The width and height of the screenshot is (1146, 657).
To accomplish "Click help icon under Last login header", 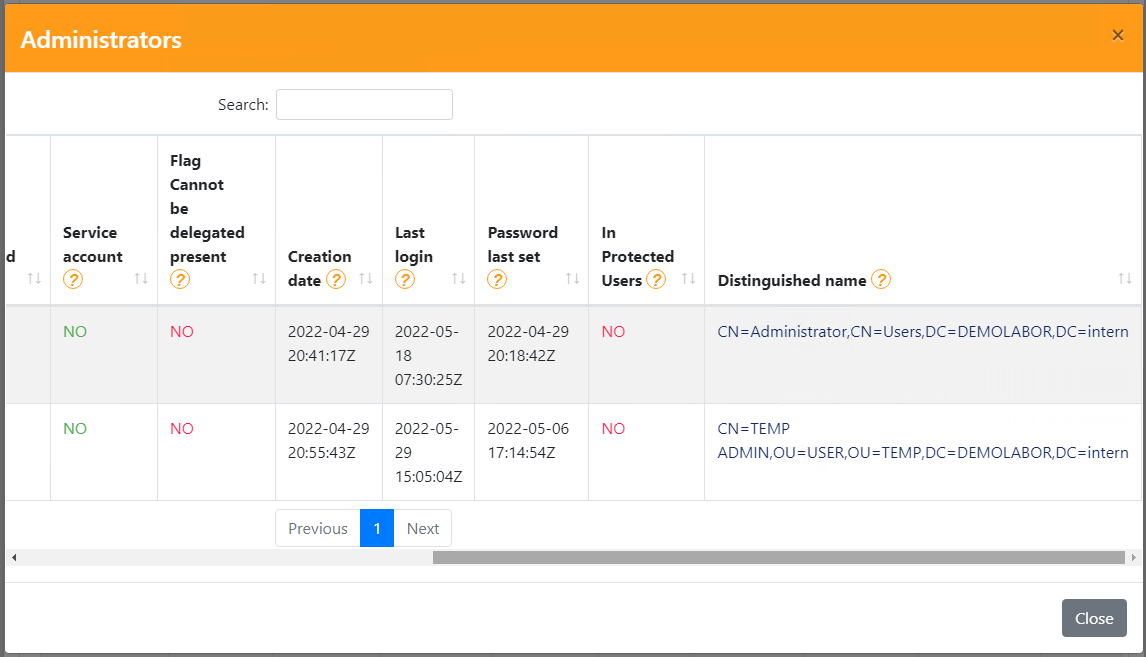I will pos(405,280).
